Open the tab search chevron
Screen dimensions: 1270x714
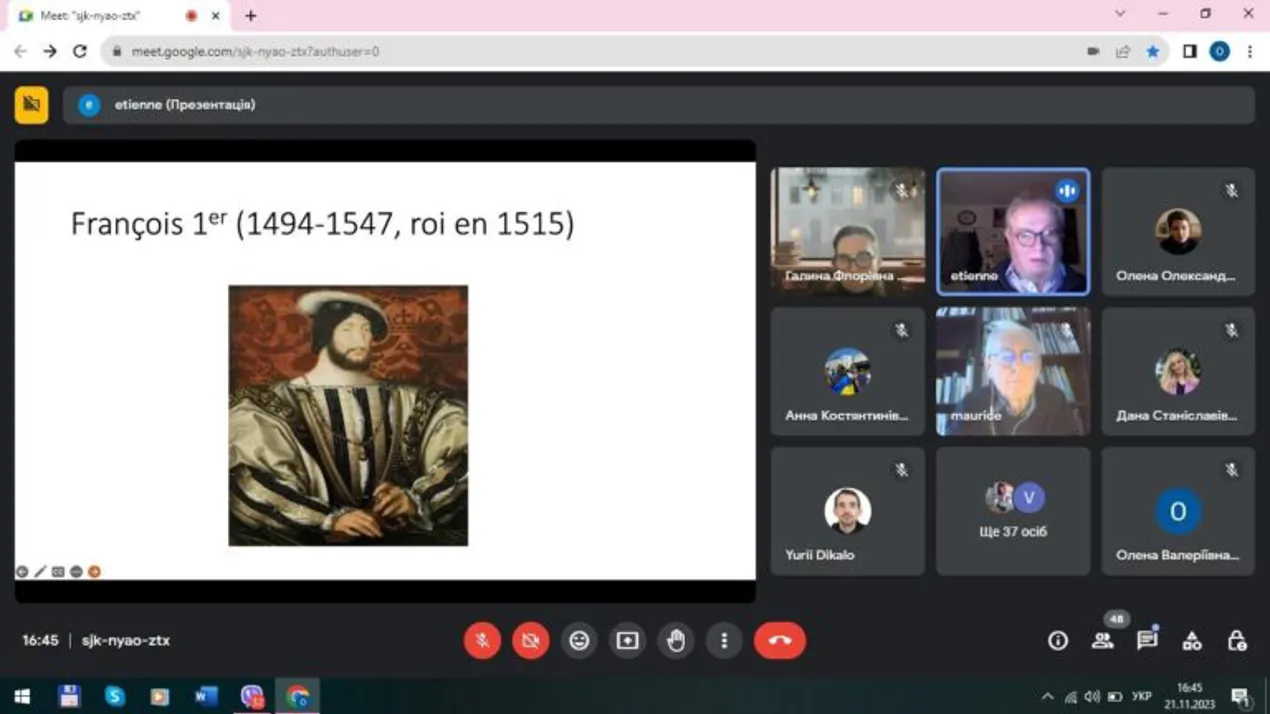(1120, 14)
